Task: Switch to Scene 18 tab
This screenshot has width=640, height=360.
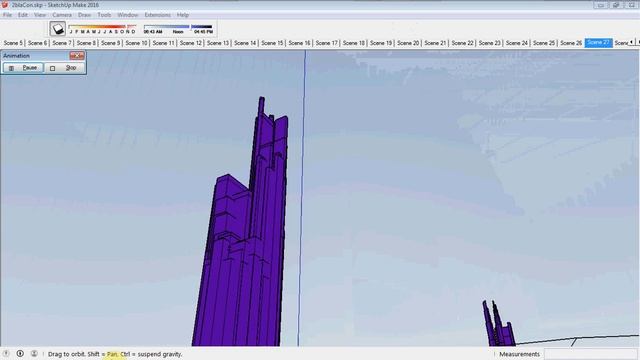Action: pos(353,43)
